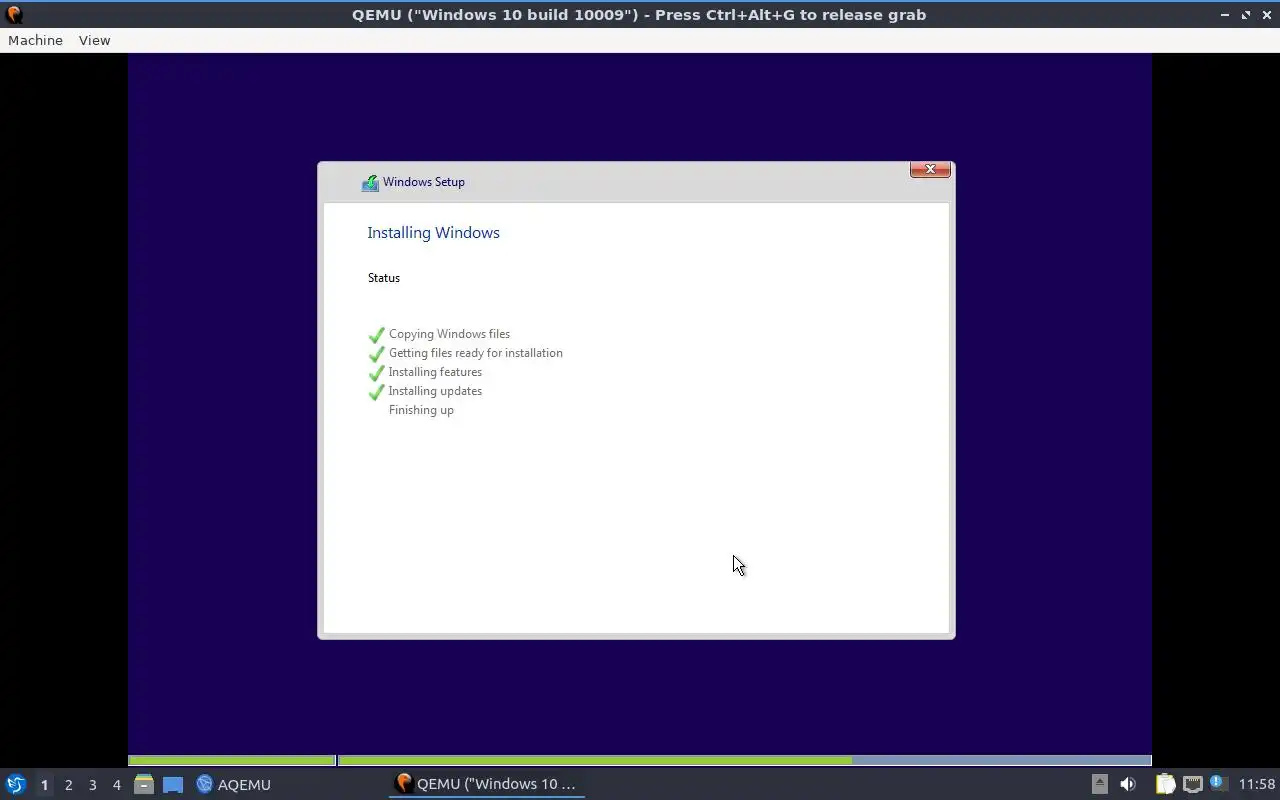Click the 'Installing features' text
This screenshot has height=800, width=1280.
(x=435, y=372)
